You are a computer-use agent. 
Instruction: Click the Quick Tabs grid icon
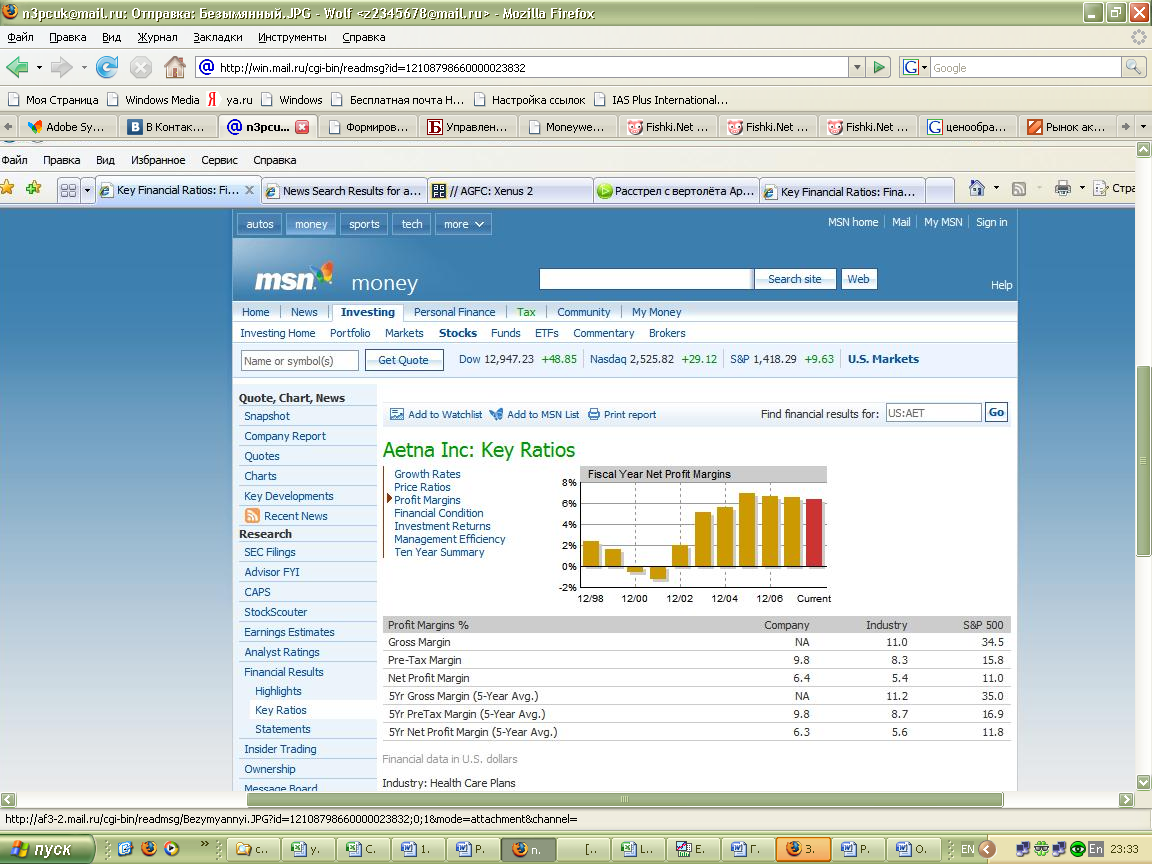click(x=68, y=190)
